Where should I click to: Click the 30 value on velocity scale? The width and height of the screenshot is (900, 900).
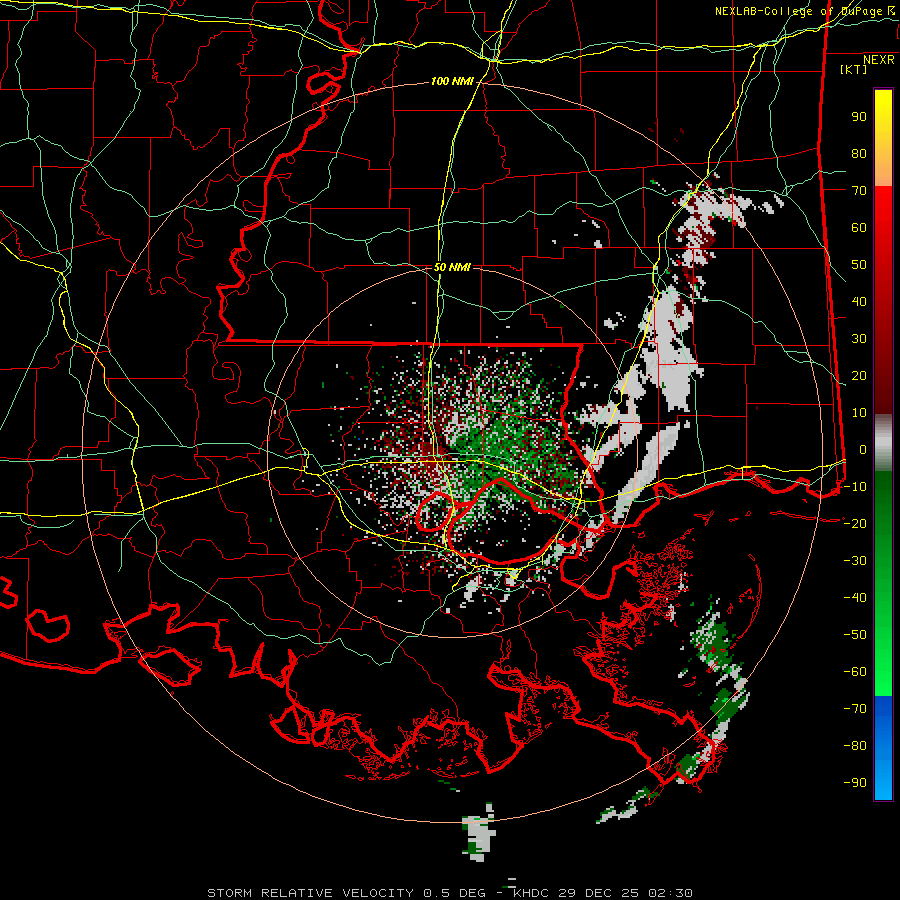pyautogui.click(x=859, y=339)
